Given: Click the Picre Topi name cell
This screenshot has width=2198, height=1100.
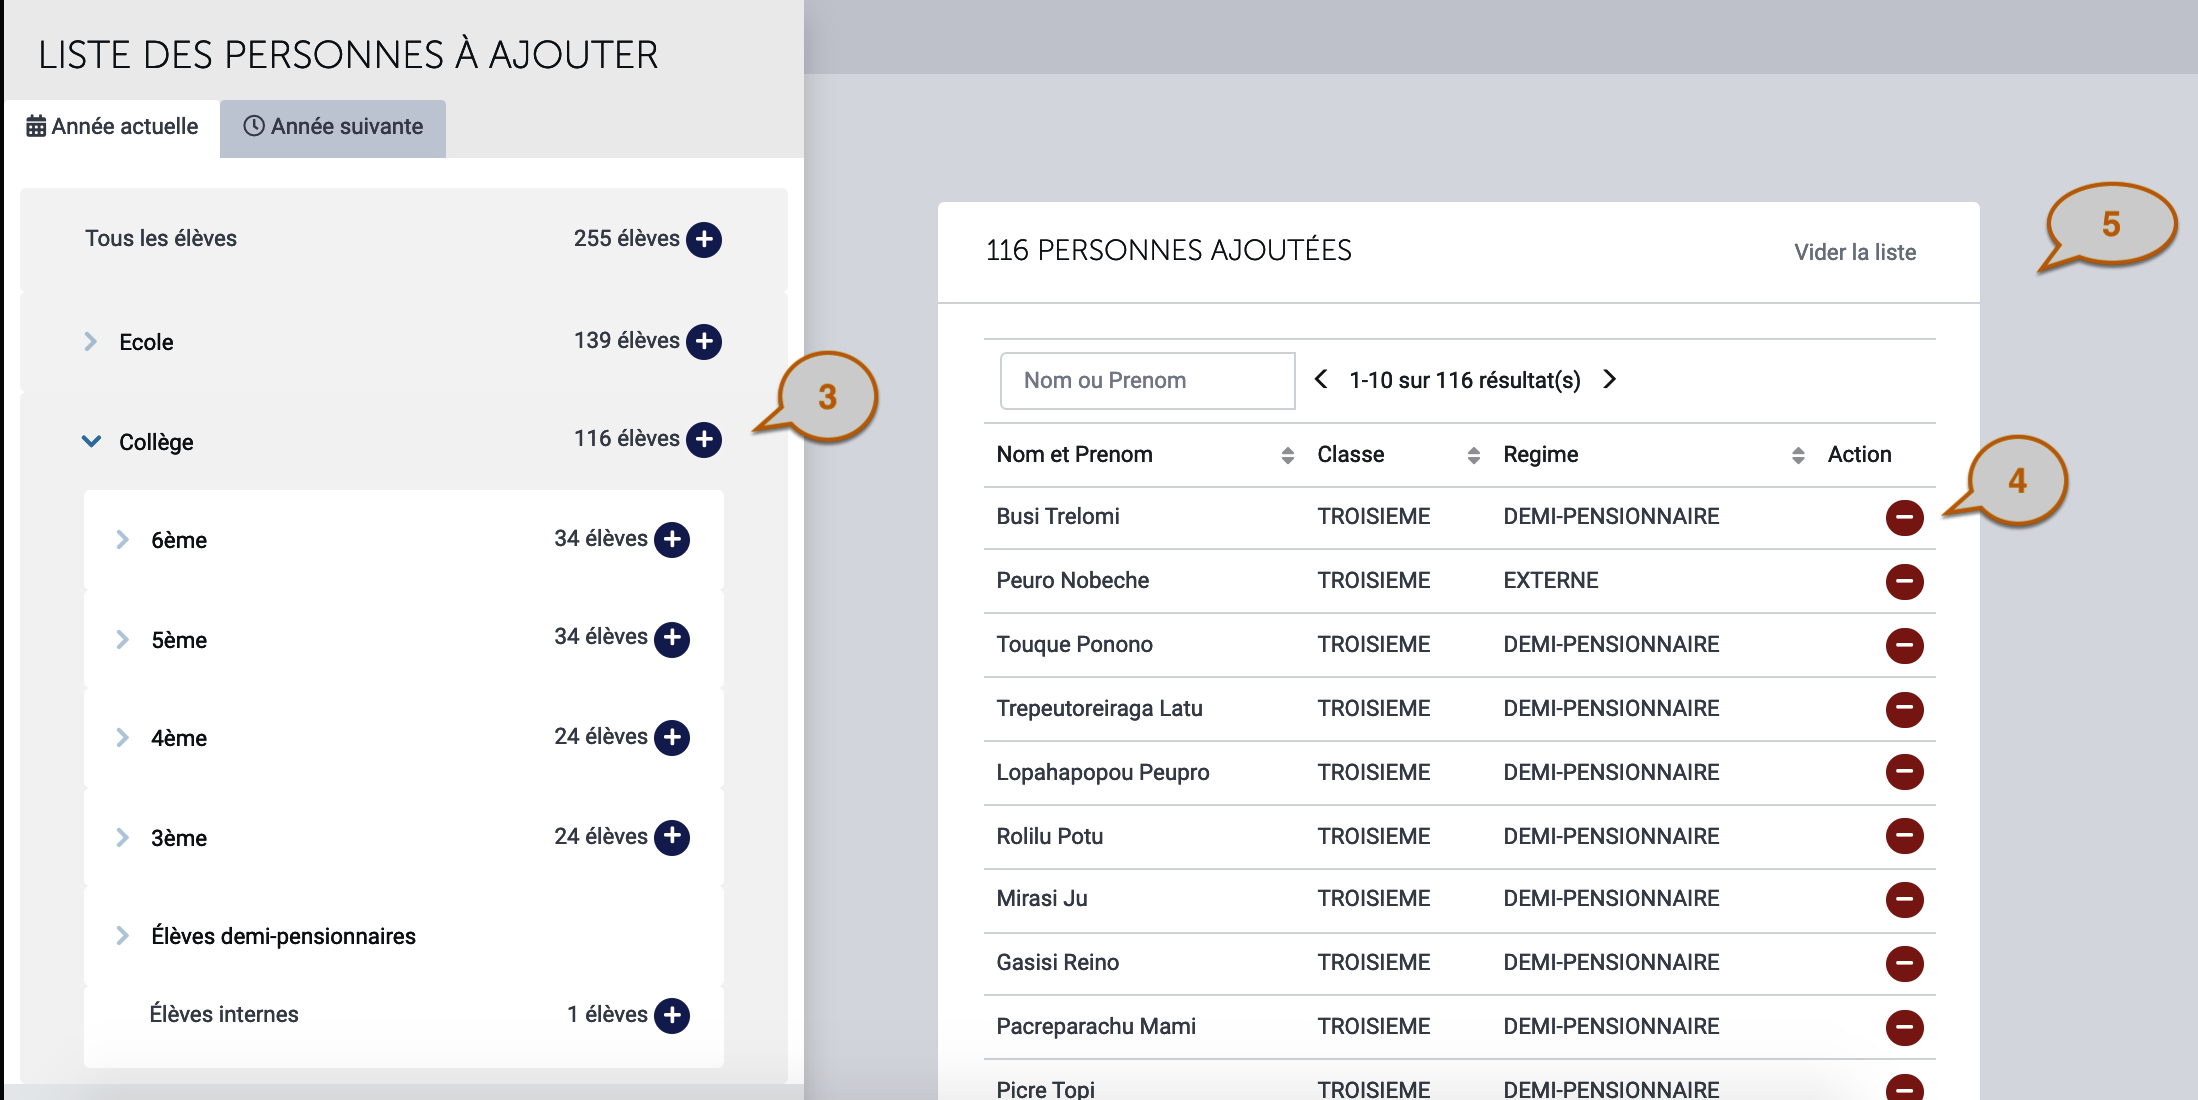Looking at the screenshot, I should click(x=1045, y=1089).
